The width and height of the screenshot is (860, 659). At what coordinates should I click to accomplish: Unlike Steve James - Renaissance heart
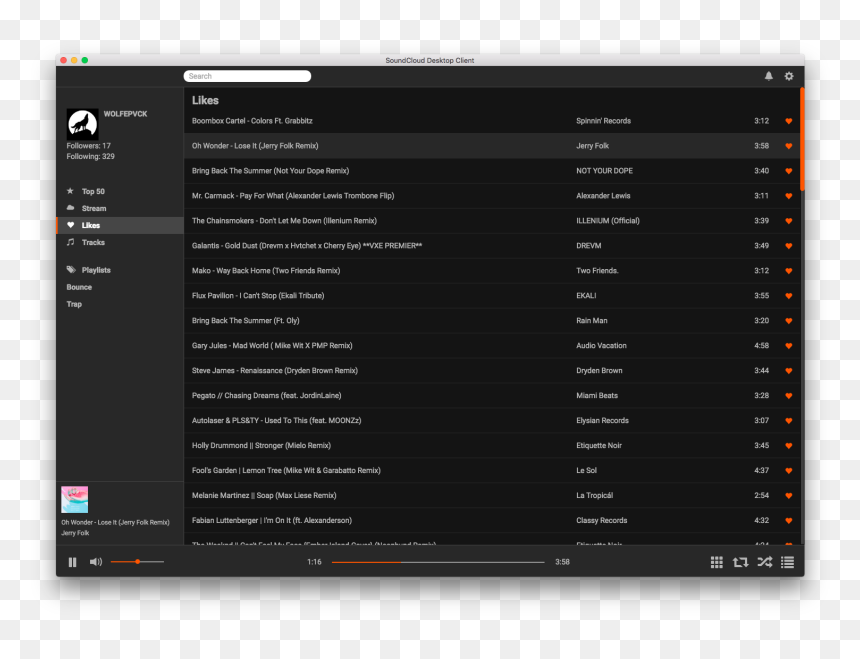point(789,371)
